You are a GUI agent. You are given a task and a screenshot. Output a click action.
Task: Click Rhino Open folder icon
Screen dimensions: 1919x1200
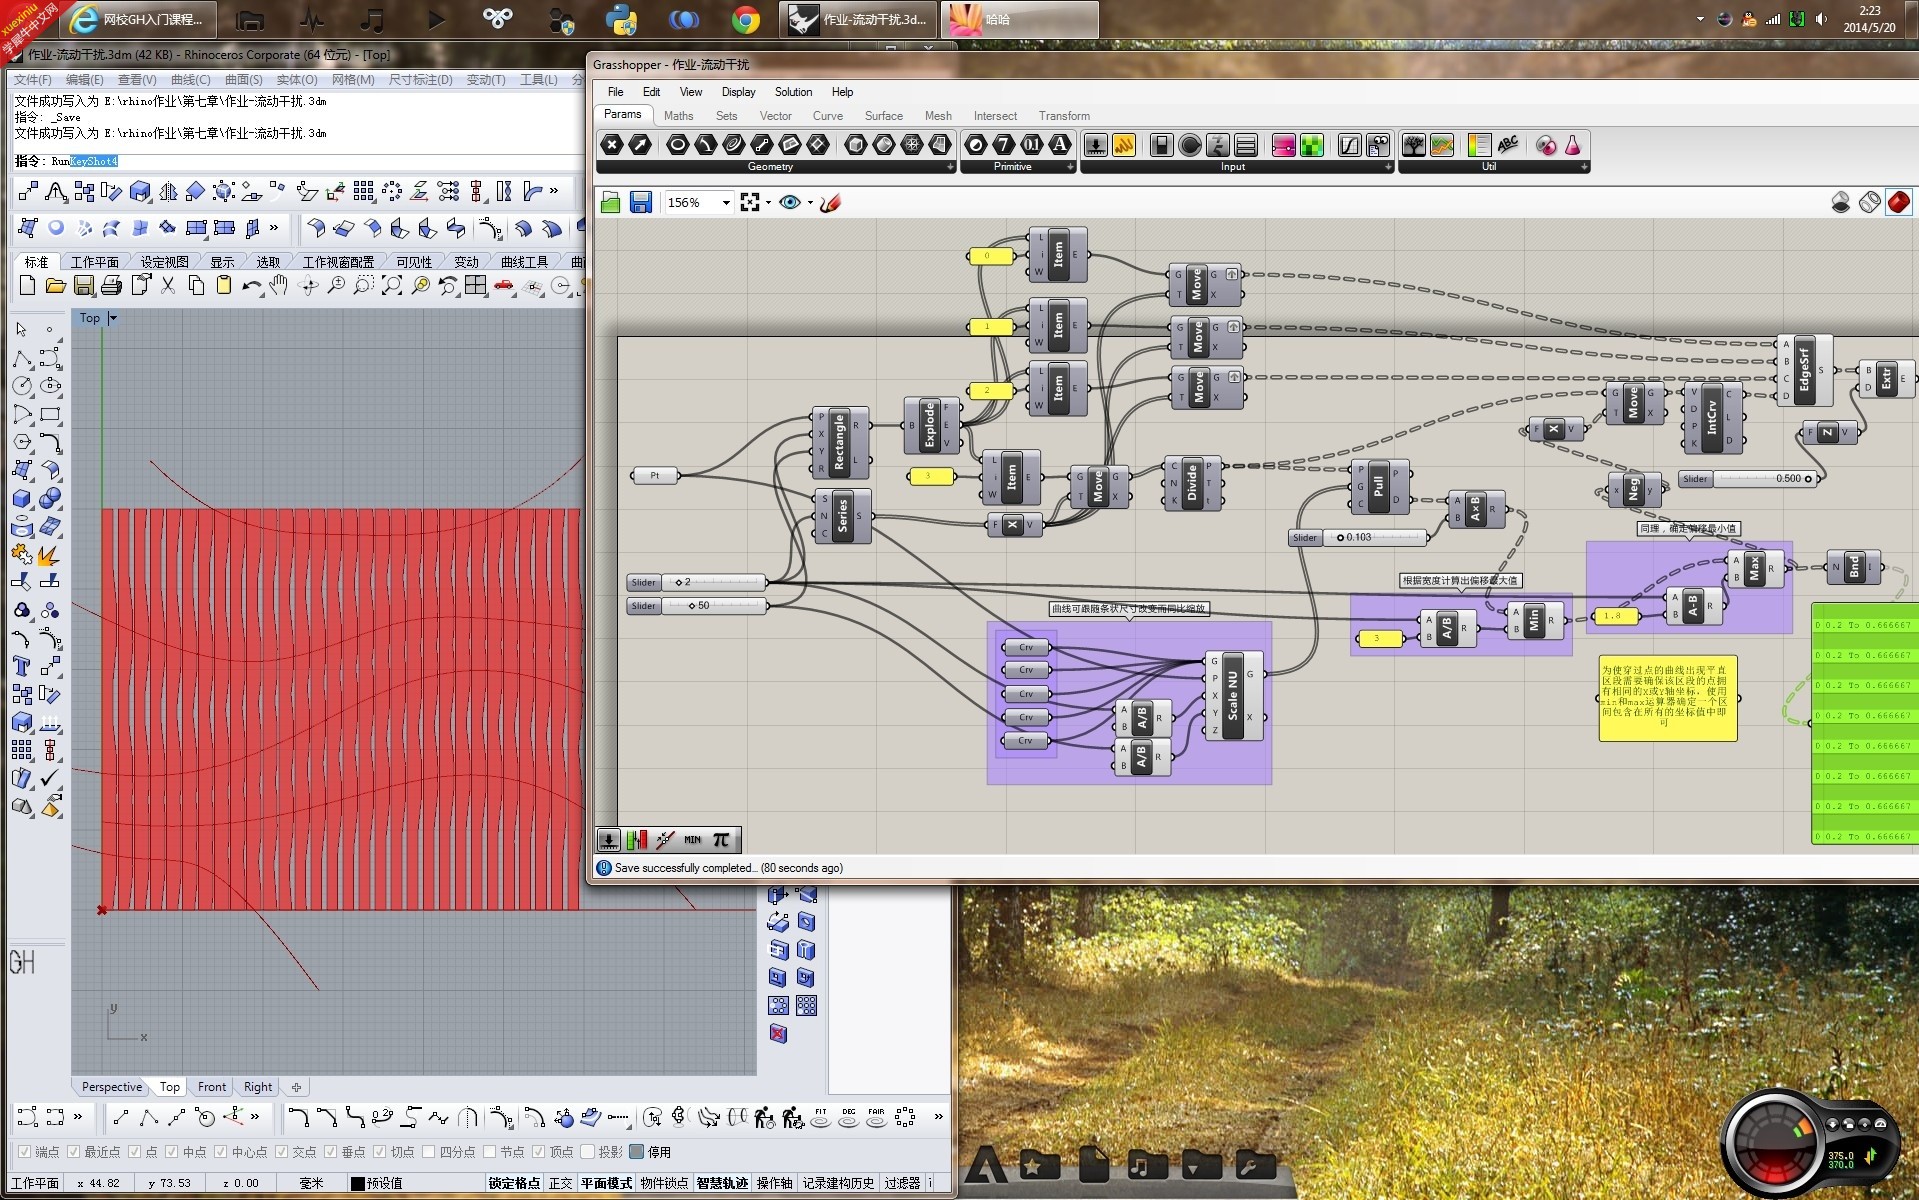tap(55, 286)
